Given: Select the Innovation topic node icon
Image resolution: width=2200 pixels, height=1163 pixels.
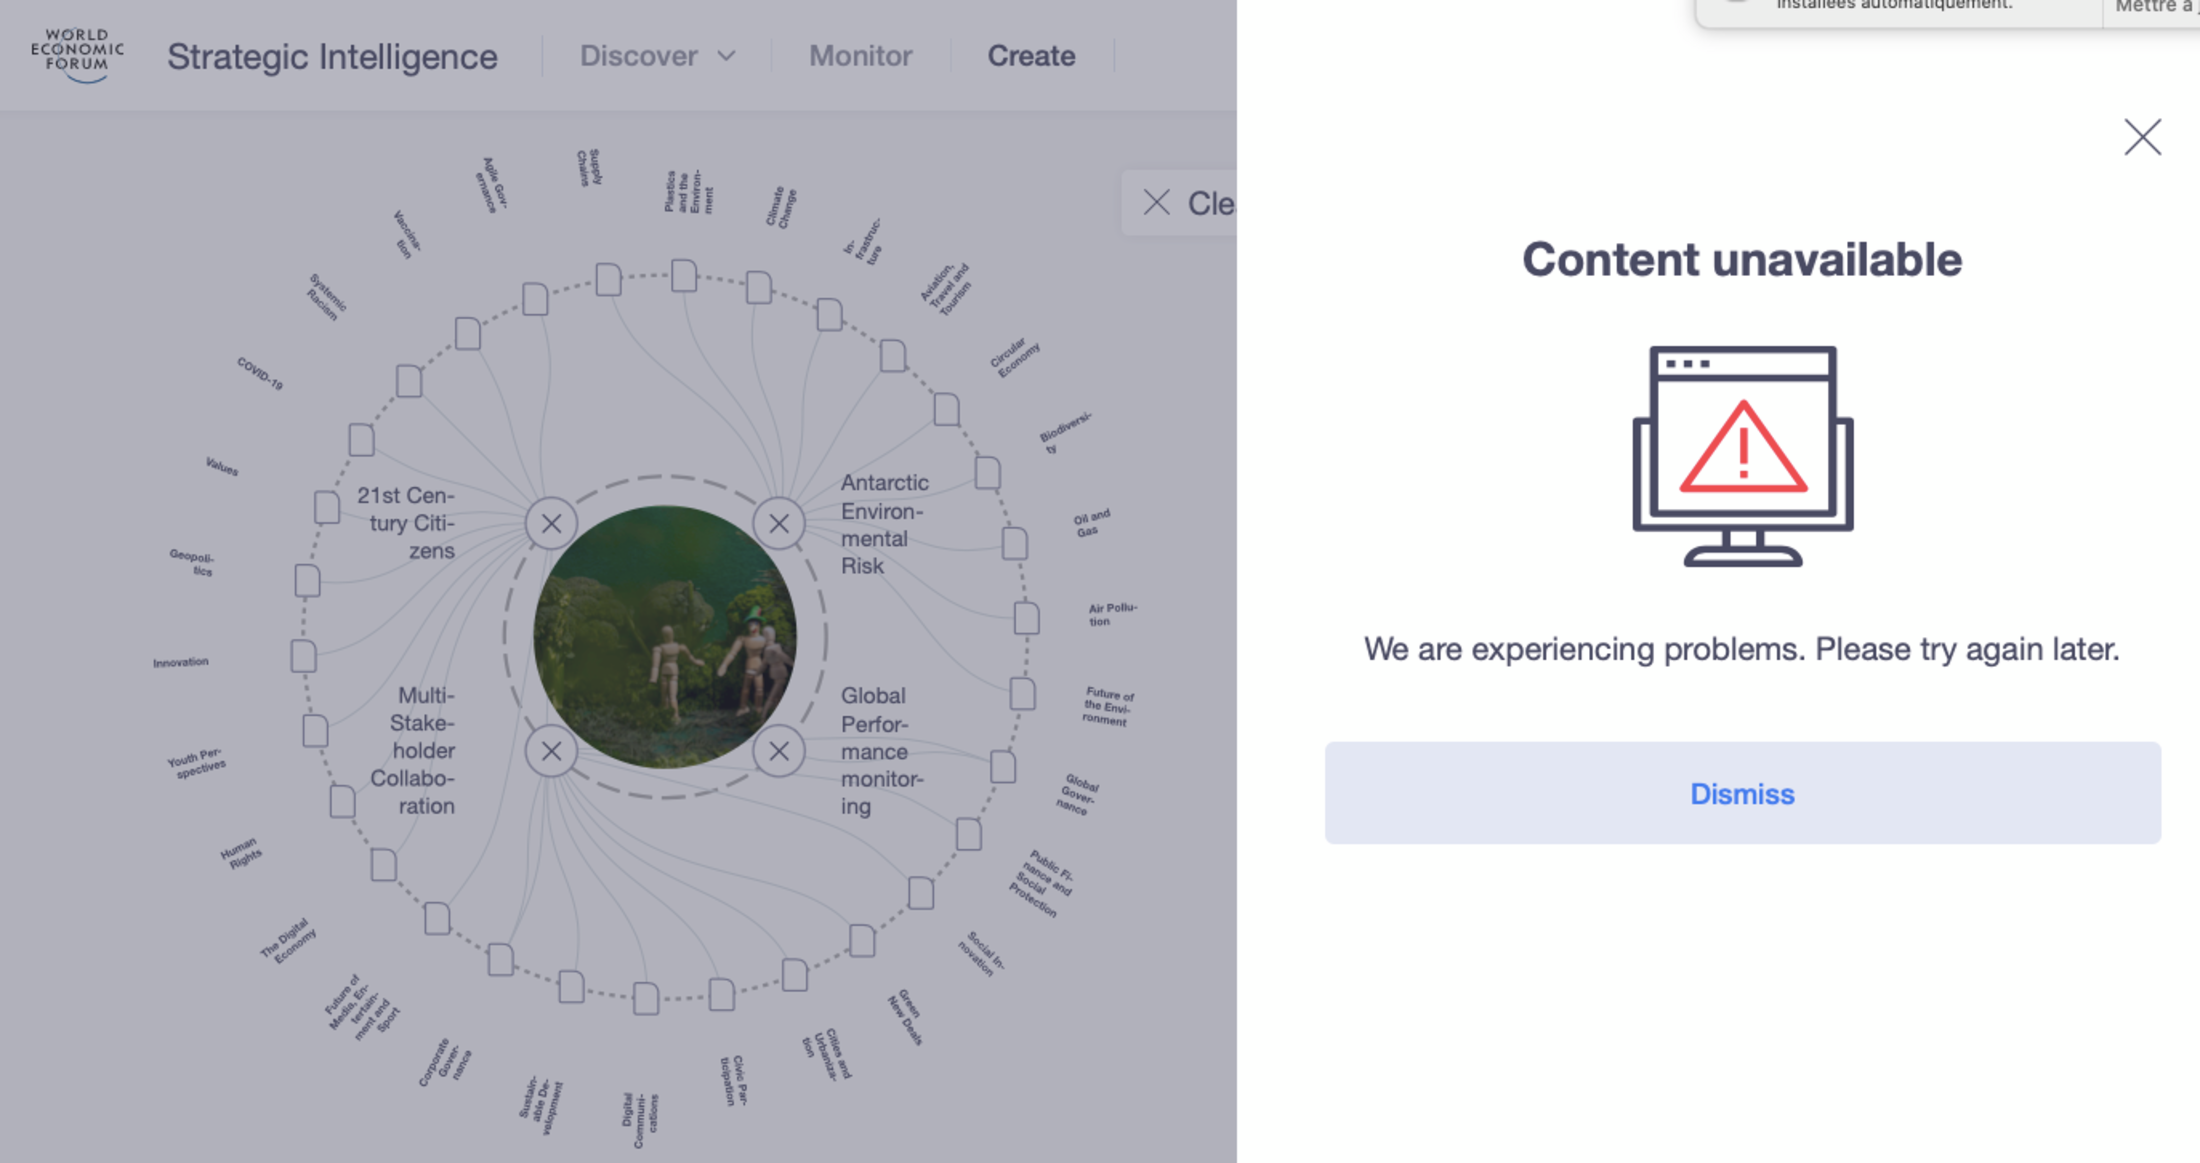Looking at the screenshot, I should click(x=304, y=656).
